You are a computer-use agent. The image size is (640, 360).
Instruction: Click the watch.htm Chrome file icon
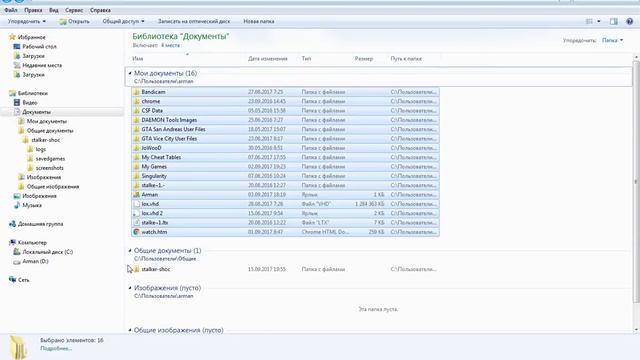click(x=136, y=232)
